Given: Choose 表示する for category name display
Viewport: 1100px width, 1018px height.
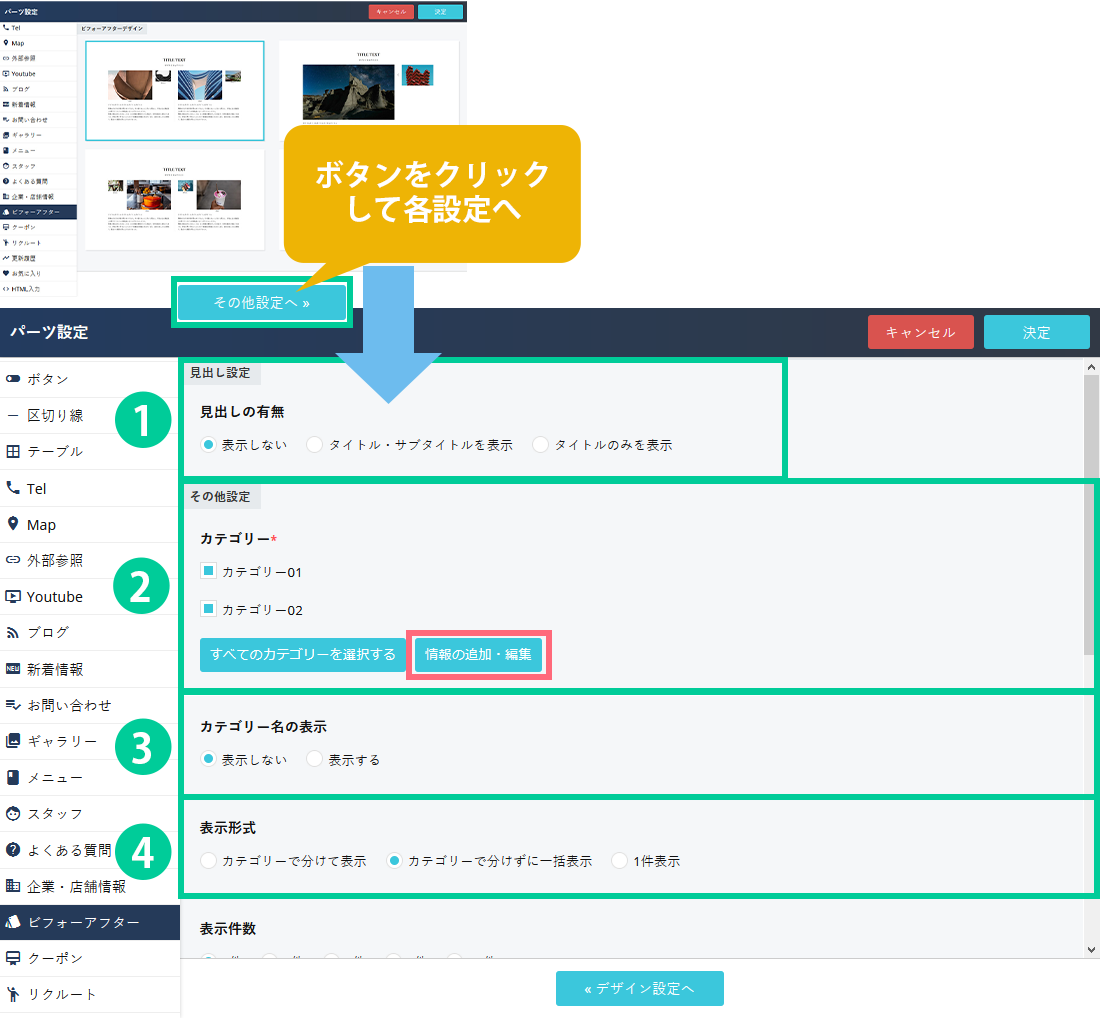Looking at the screenshot, I should pyautogui.click(x=315, y=759).
